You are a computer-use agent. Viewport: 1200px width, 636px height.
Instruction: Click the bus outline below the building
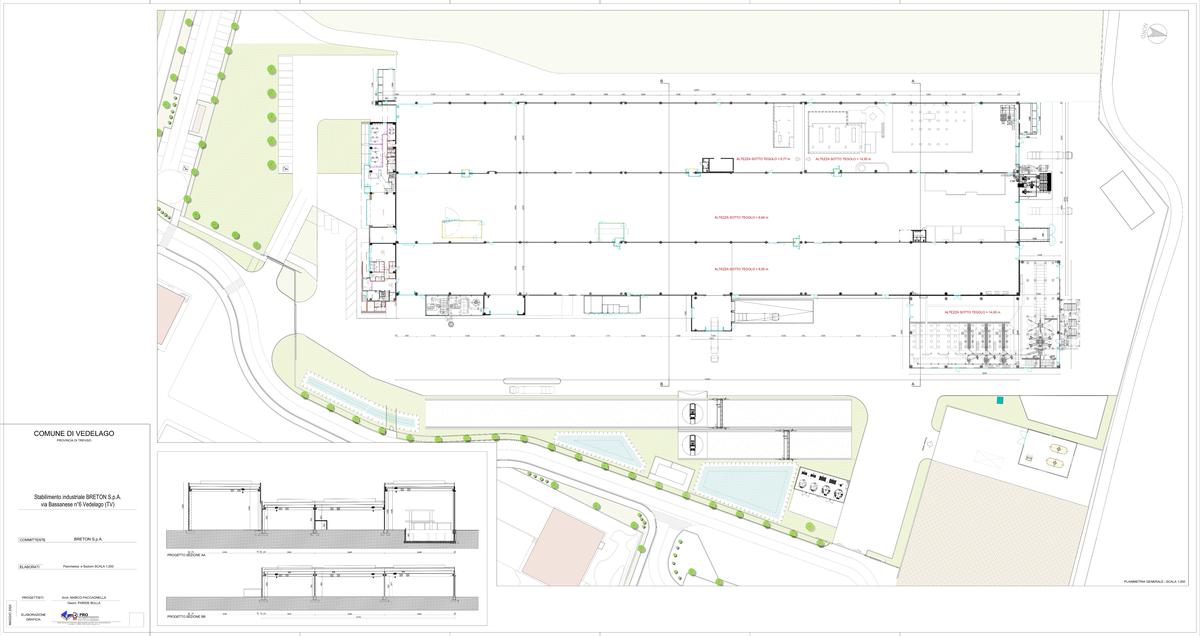[x=527, y=390]
